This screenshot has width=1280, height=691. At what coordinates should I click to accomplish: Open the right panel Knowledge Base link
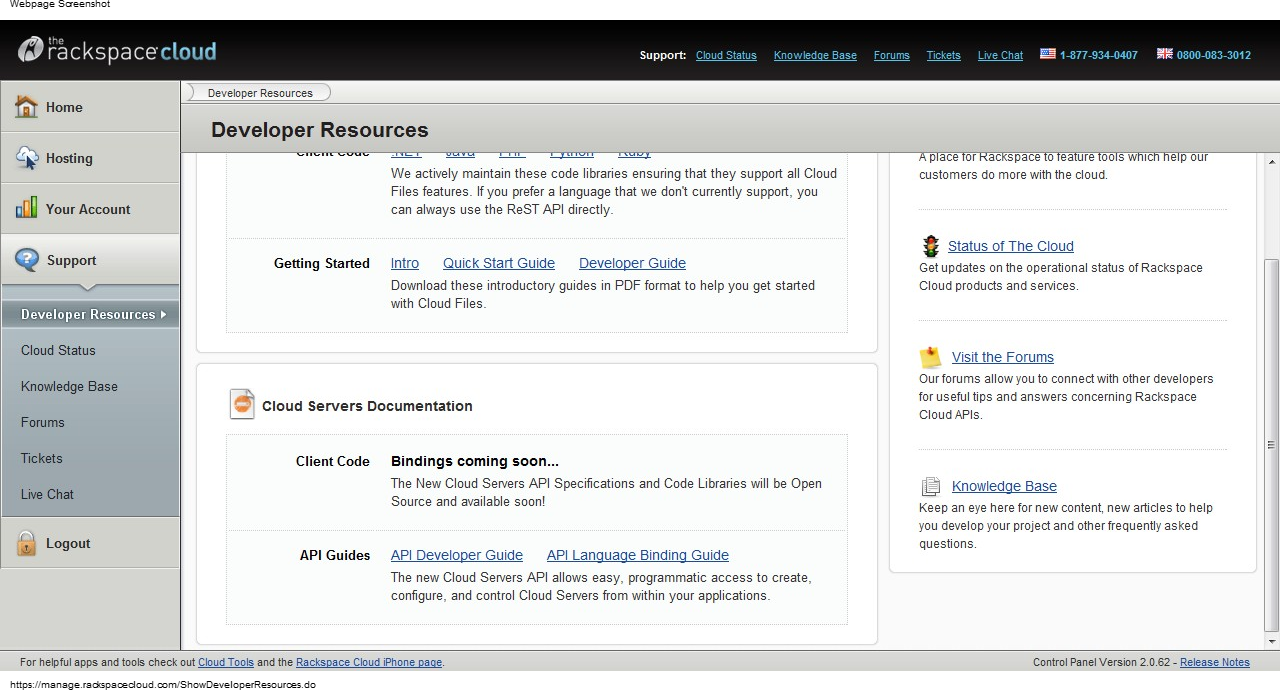(1004, 486)
